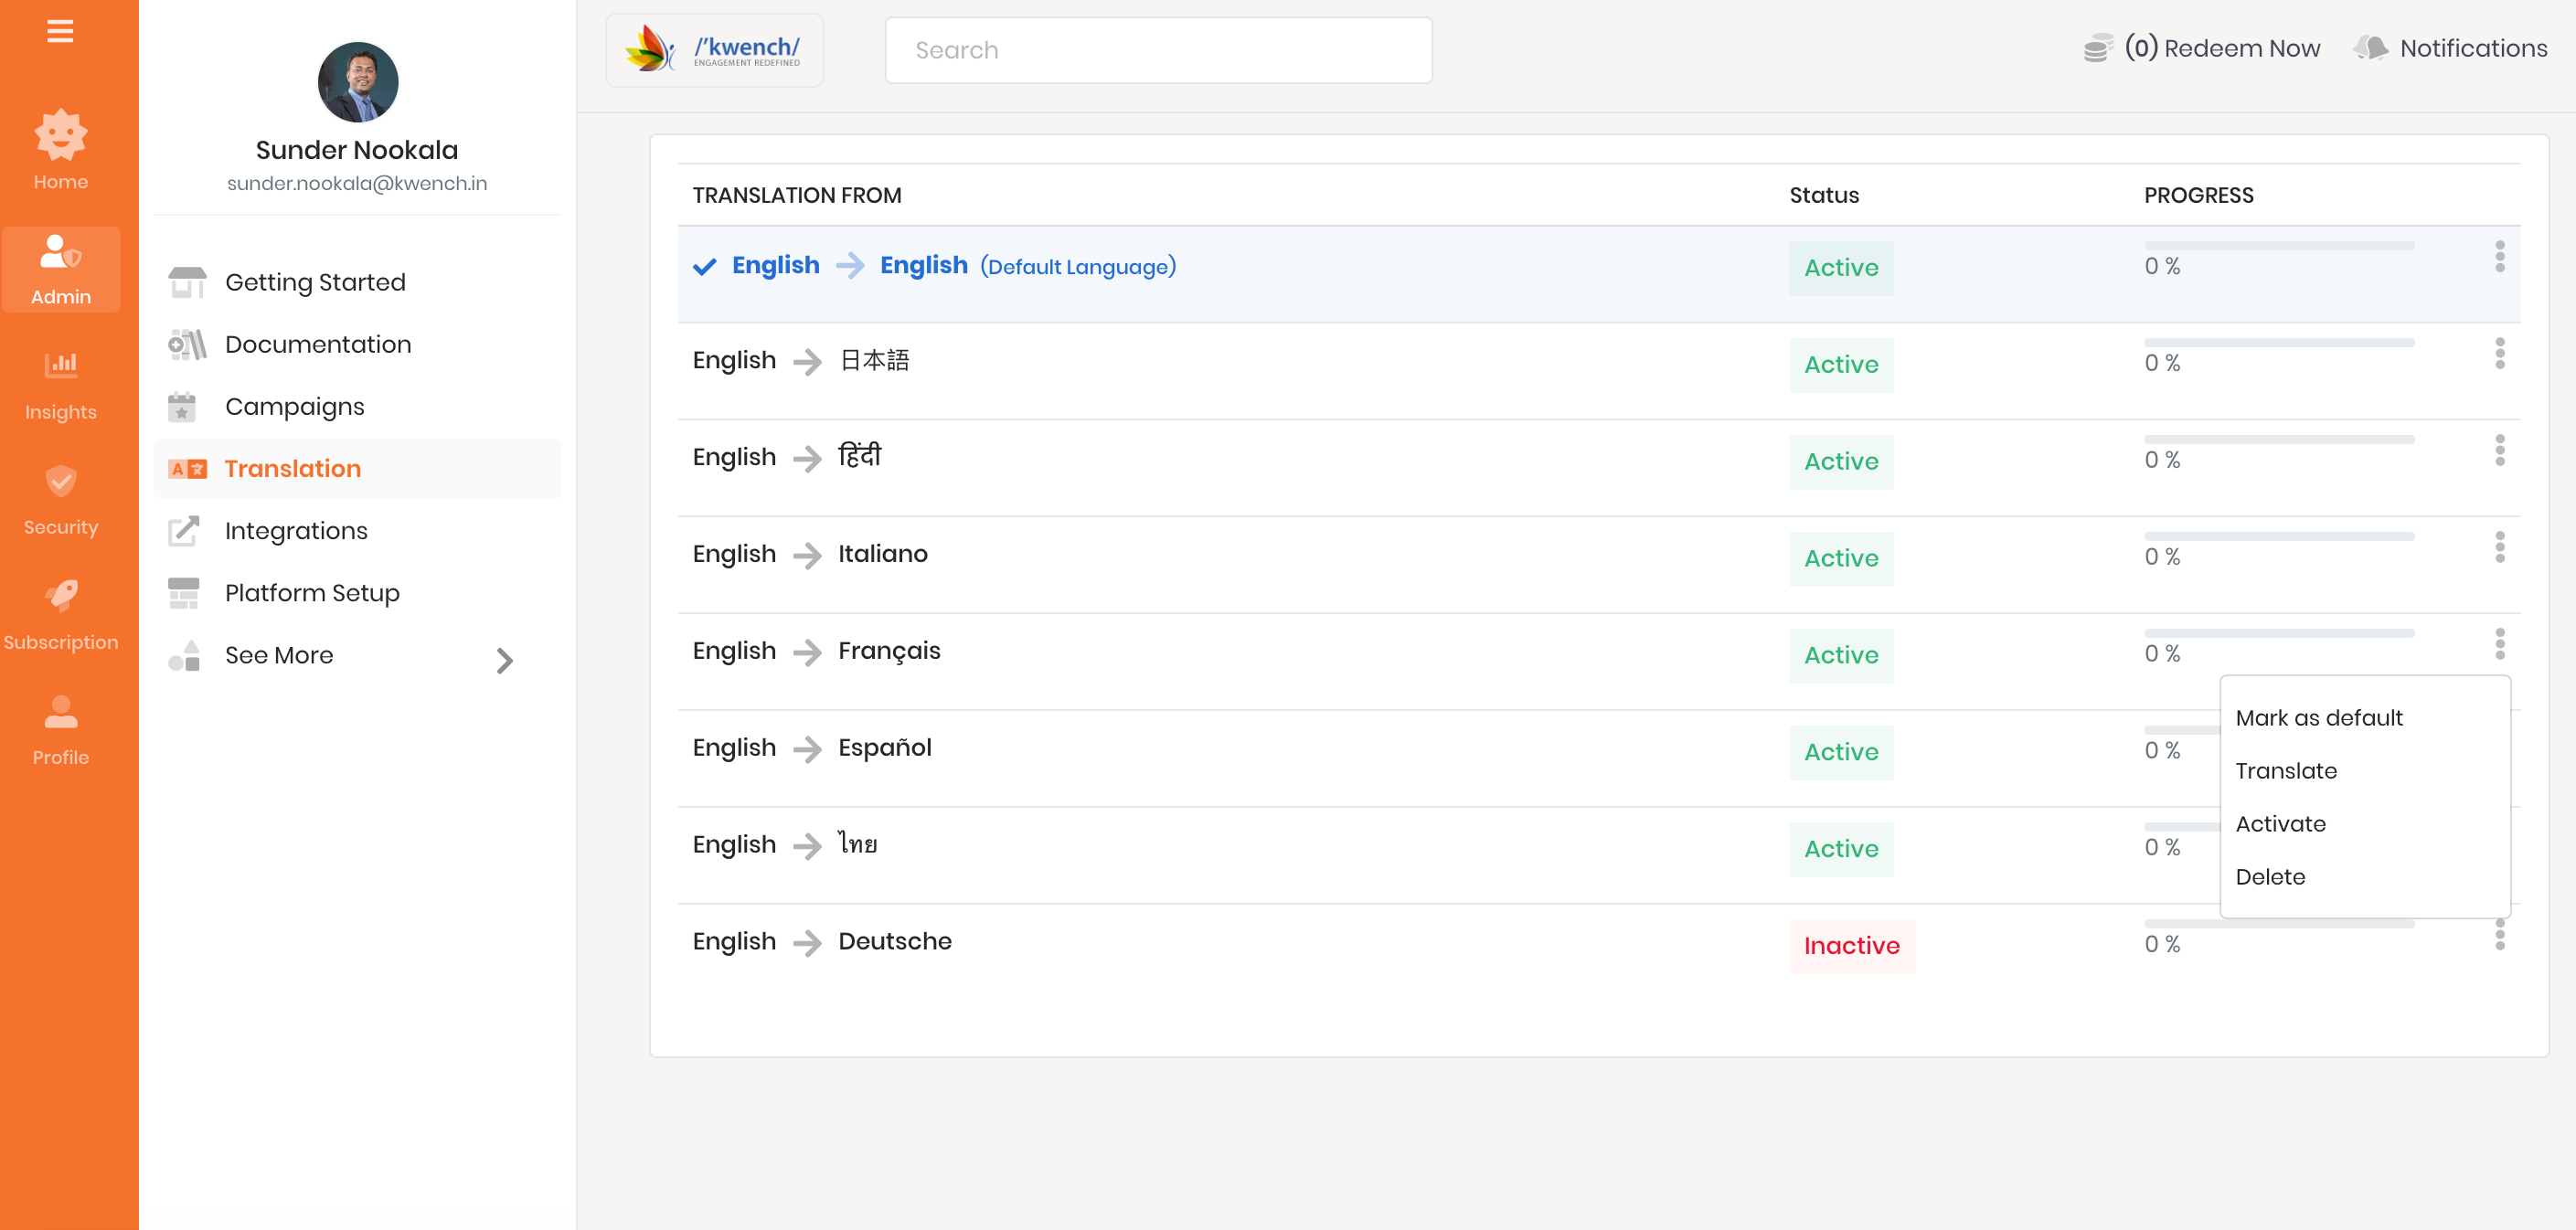This screenshot has width=2576, height=1230.
Task: Click the Italiano progress bar
Action: (x=2278, y=537)
